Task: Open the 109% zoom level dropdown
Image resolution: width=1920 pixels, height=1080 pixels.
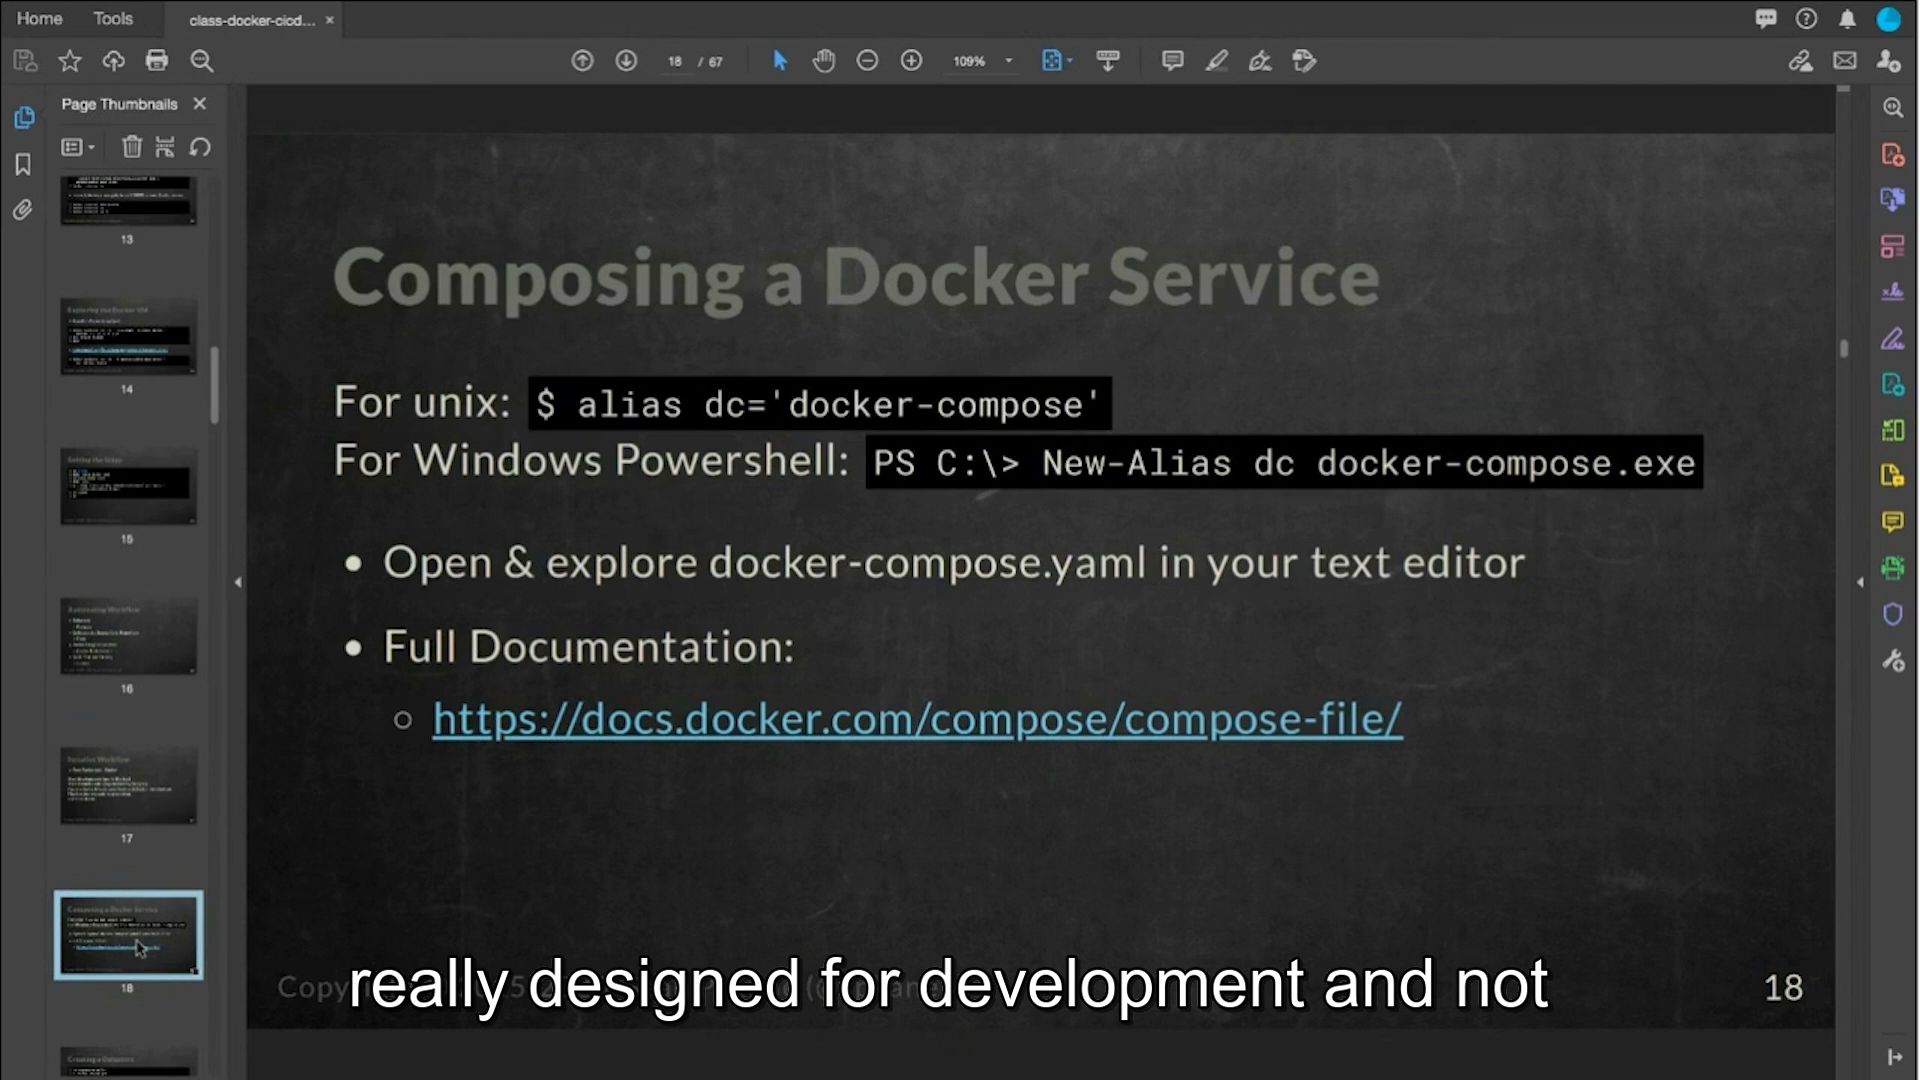Action: pos(982,61)
